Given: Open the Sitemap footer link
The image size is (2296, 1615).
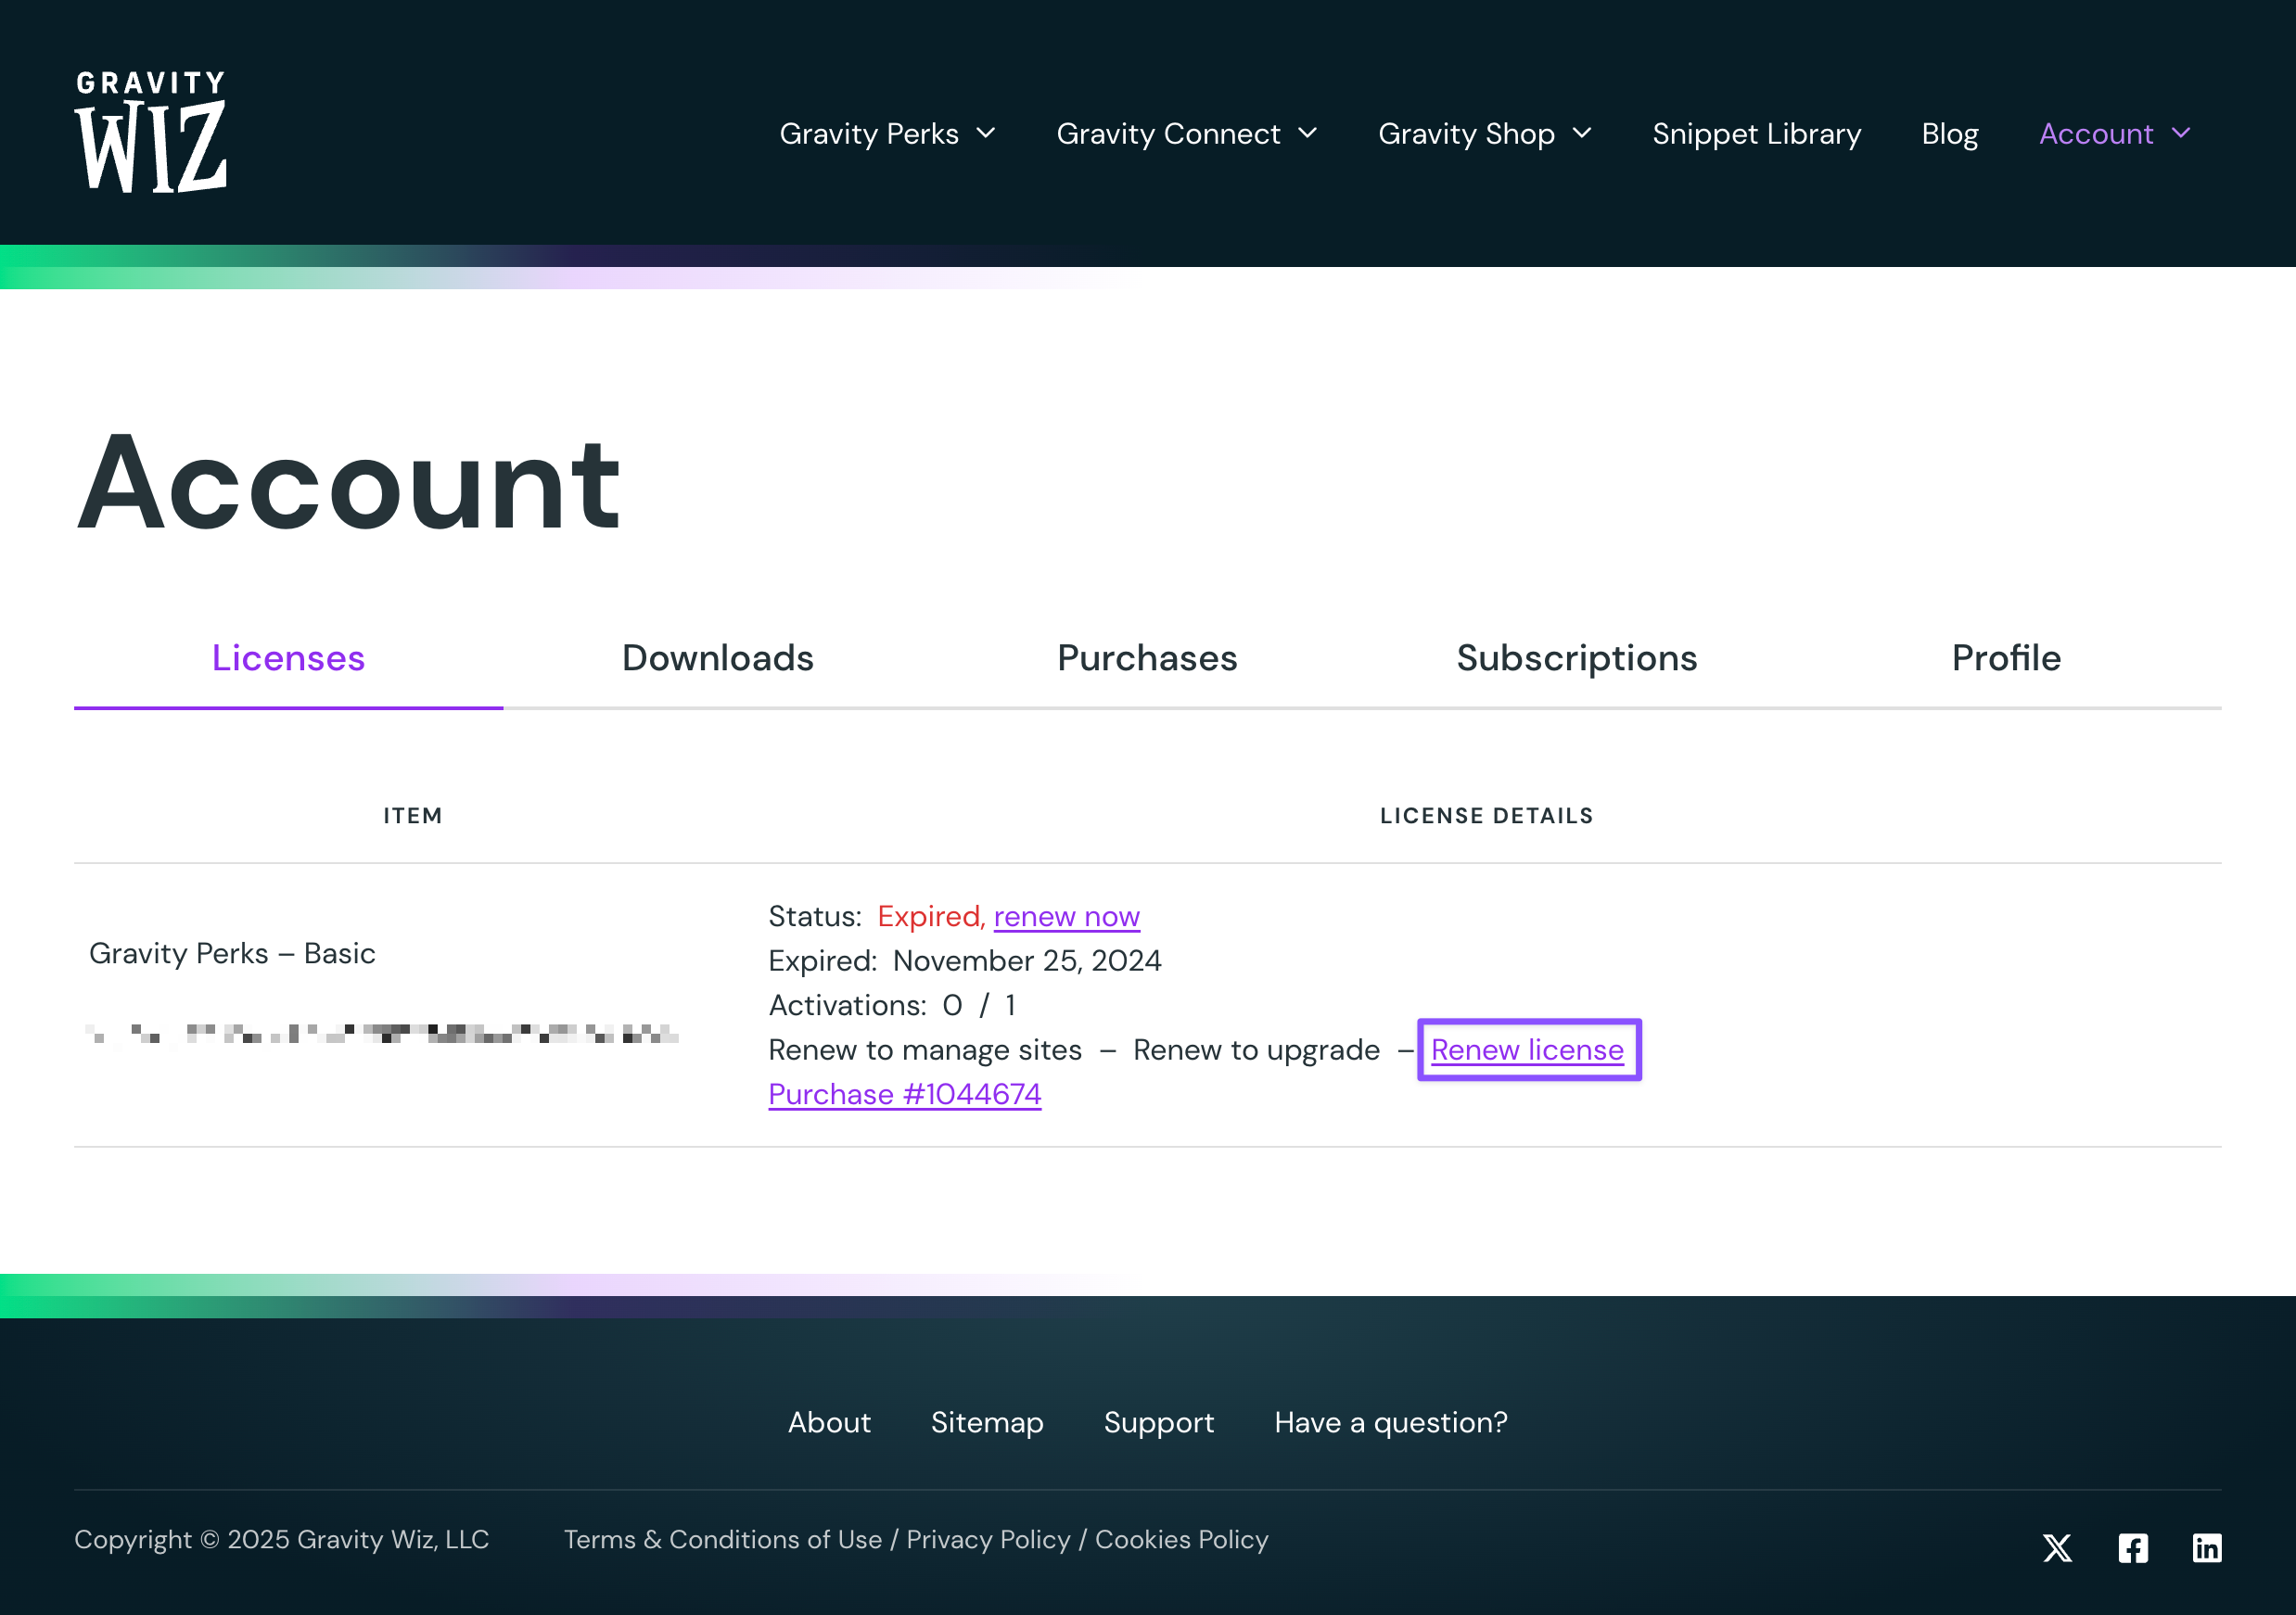Looking at the screenshot, I should click(987, 1422).
